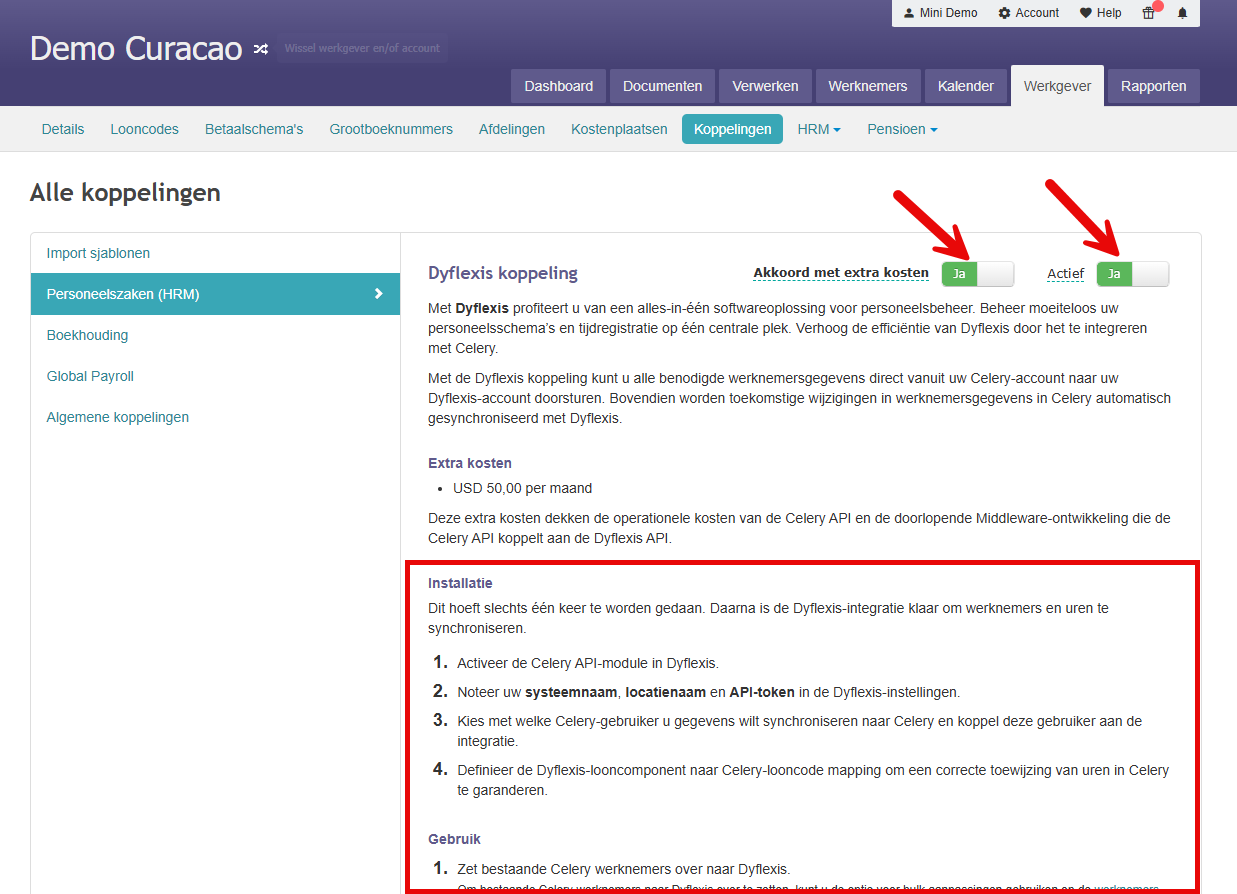Click step Zet bestaande Celery werknemers over

[623, 868]
